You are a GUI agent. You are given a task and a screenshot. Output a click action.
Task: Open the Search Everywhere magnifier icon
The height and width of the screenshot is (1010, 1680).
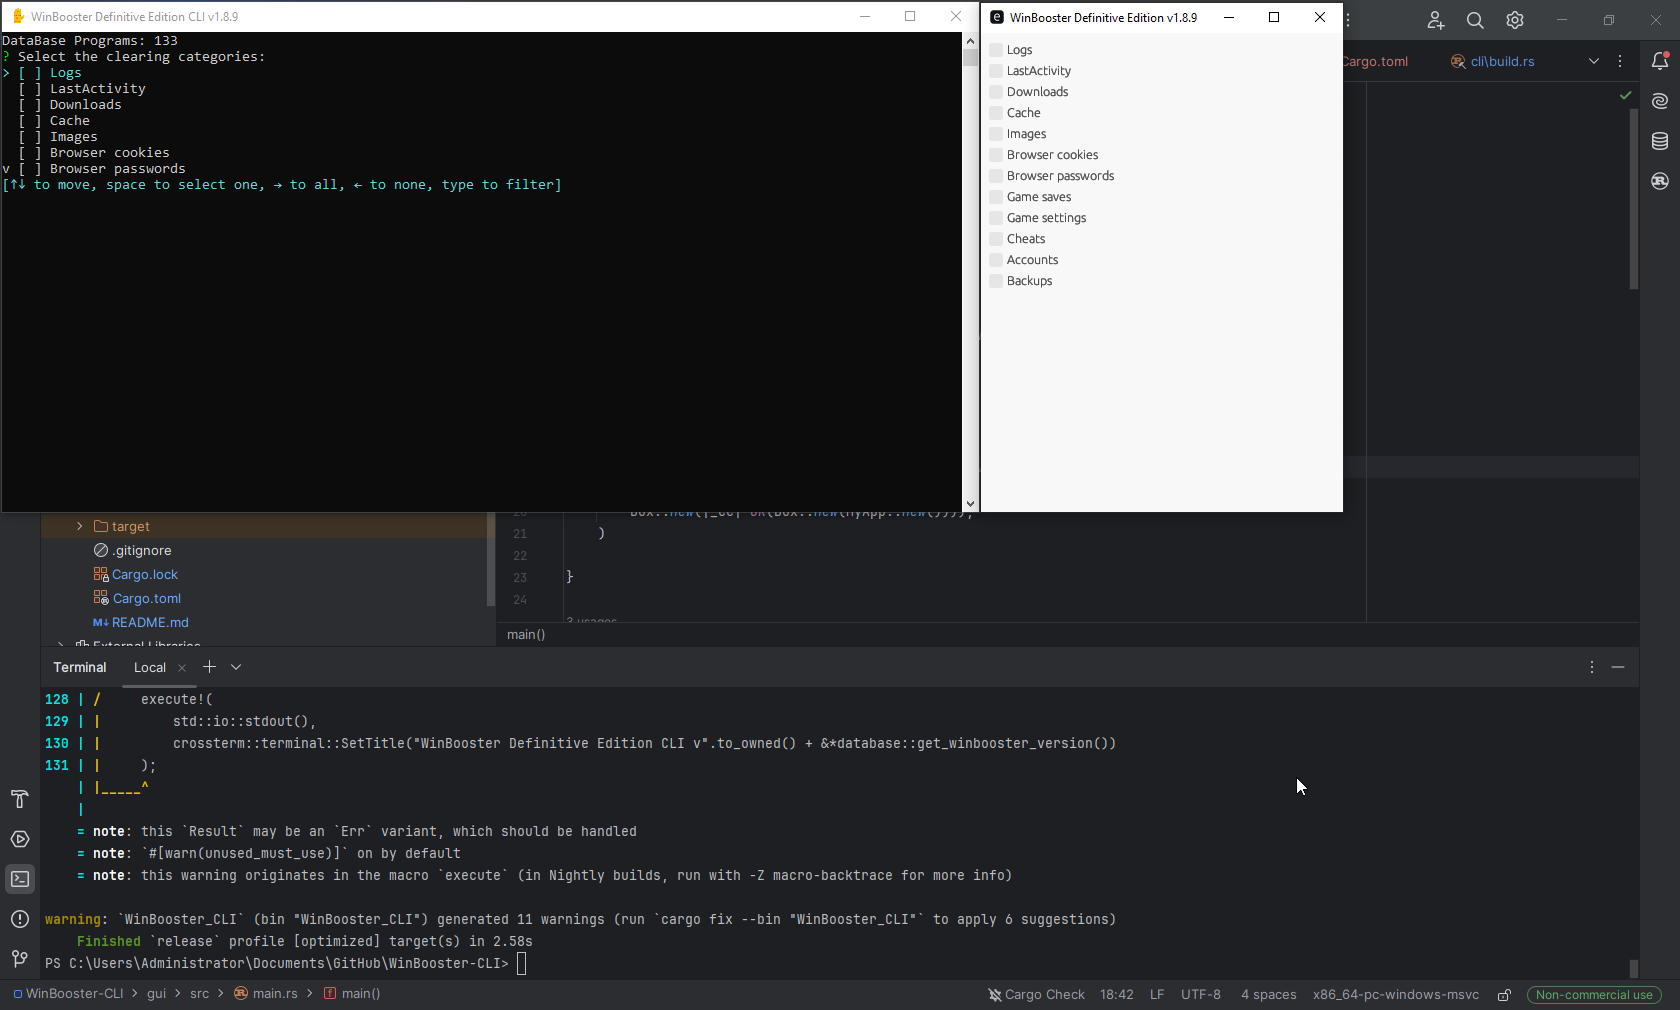pyautogui.click(x=1475, y=20)
